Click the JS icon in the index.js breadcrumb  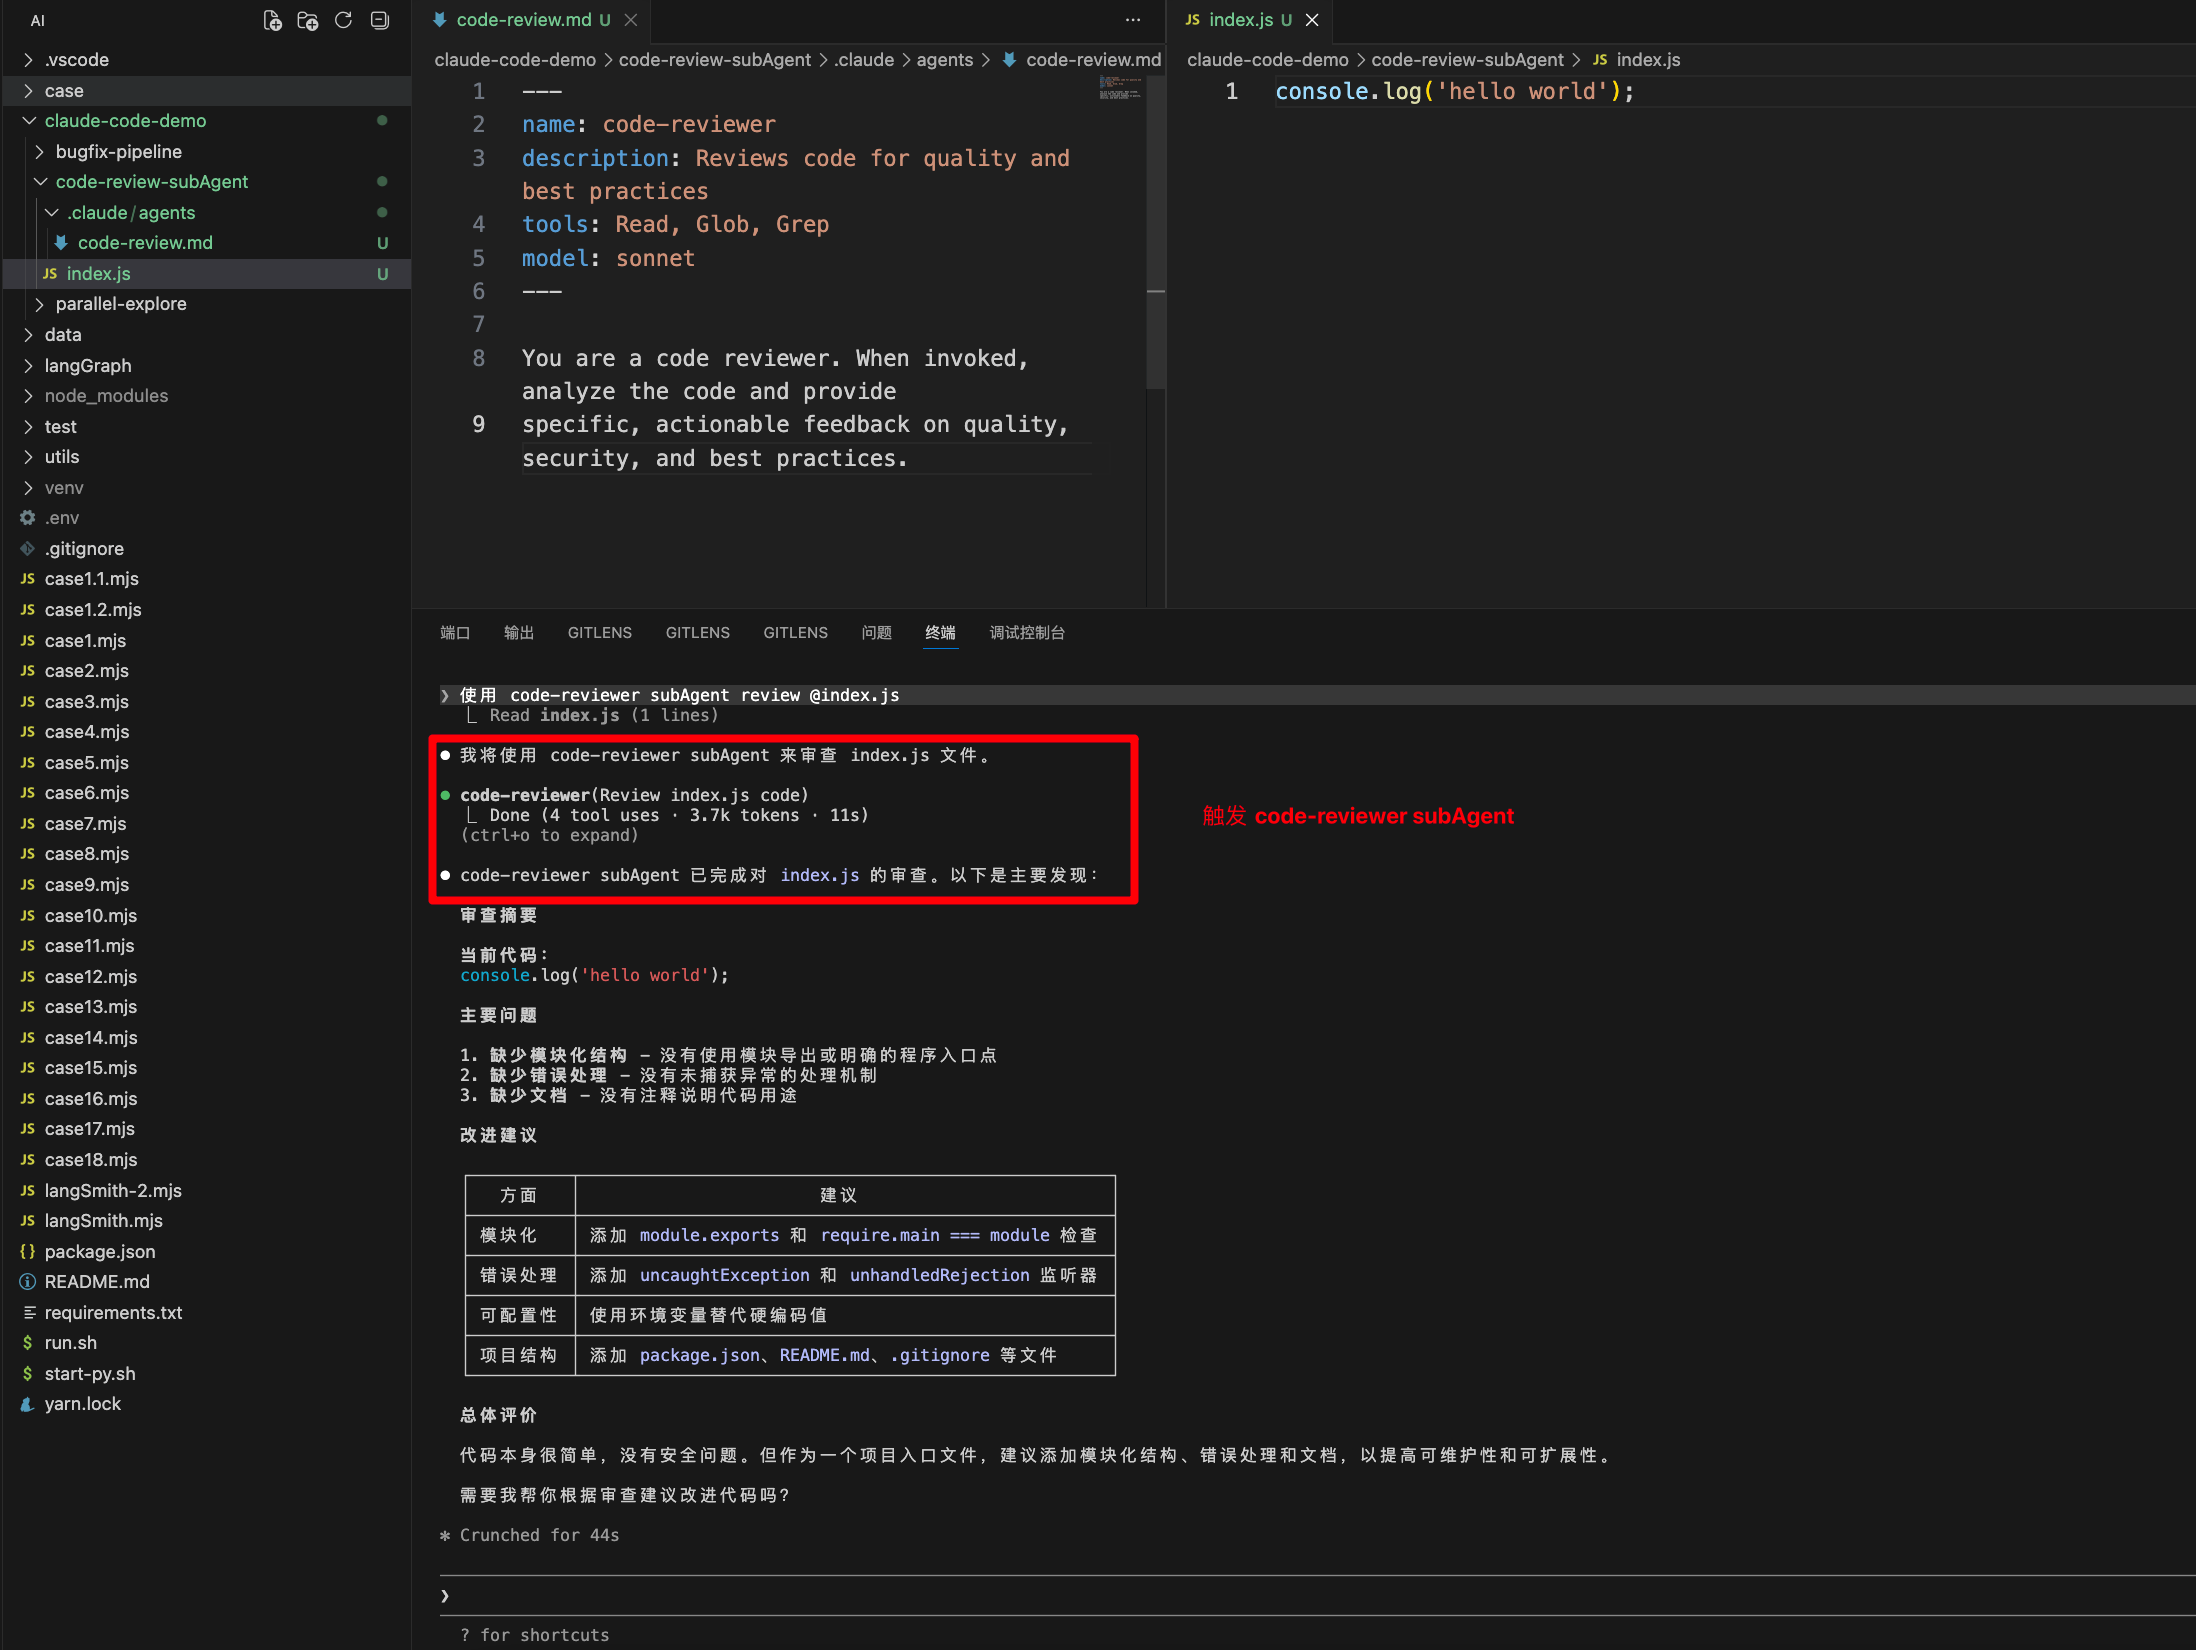[x=1600, y=60]
